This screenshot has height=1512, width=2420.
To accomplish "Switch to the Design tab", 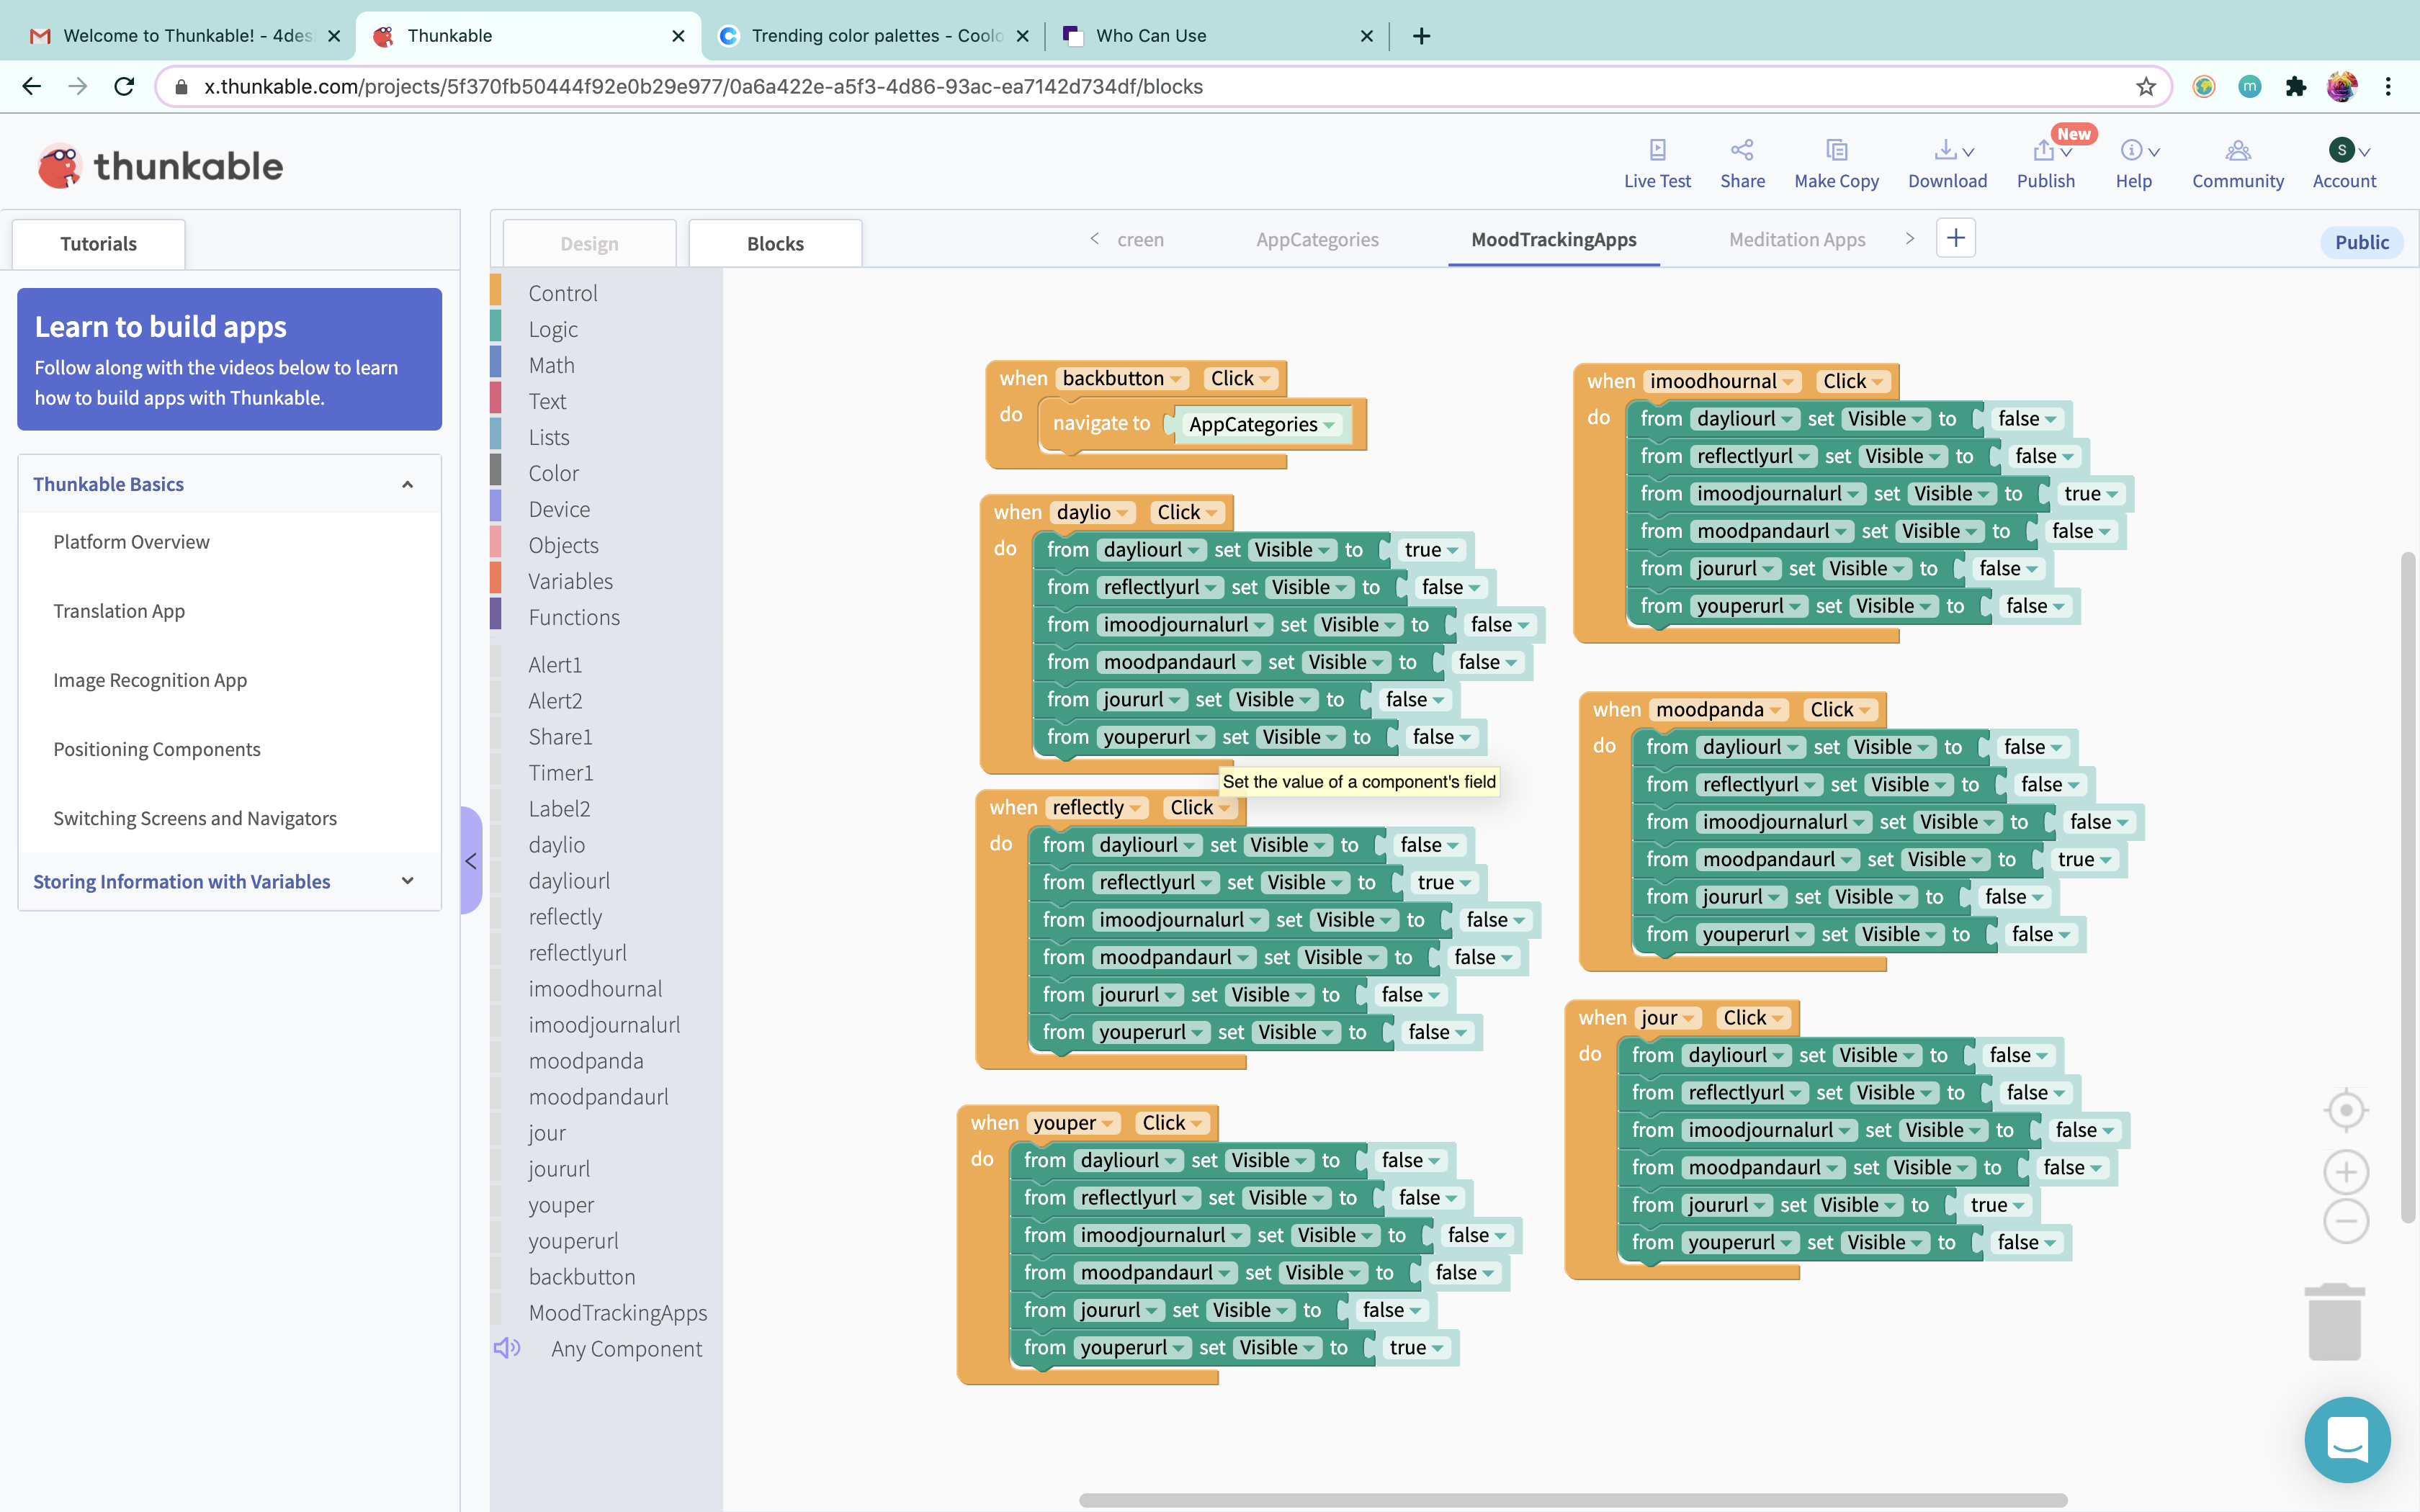I will click(x=589, y=243).
